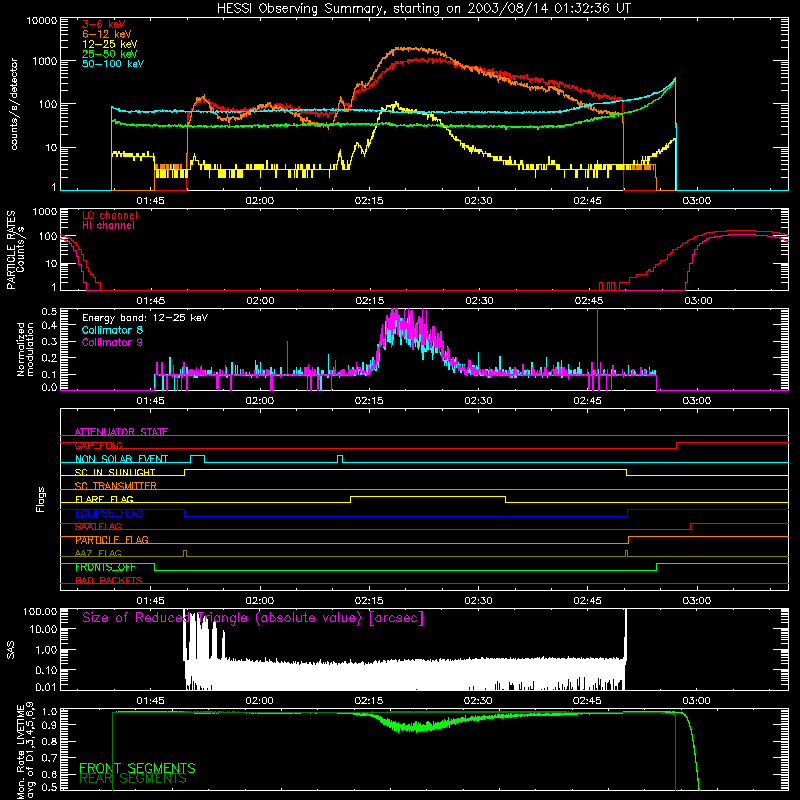
Task: Select the Collimator 8 legend label
Action: point(112,330)
